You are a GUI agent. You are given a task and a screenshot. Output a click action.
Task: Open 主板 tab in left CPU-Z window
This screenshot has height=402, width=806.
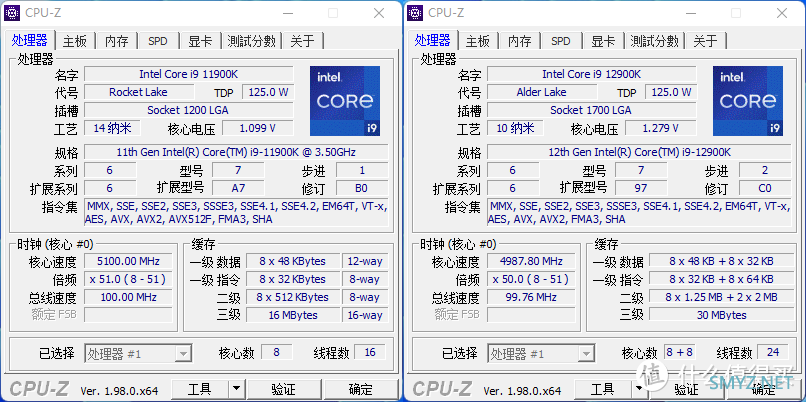click(75, 41)
